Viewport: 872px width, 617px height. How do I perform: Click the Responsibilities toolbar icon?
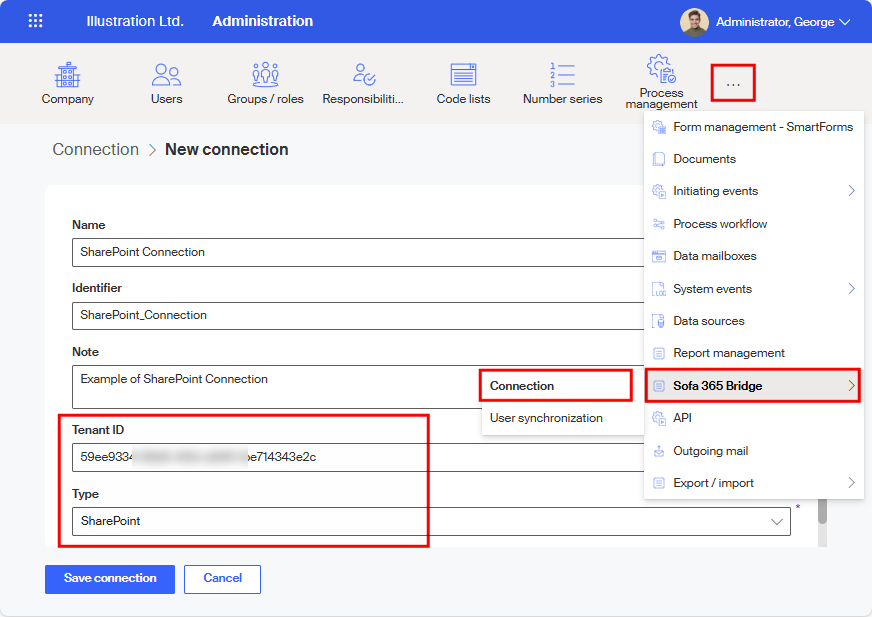click(x=364, y=75)
